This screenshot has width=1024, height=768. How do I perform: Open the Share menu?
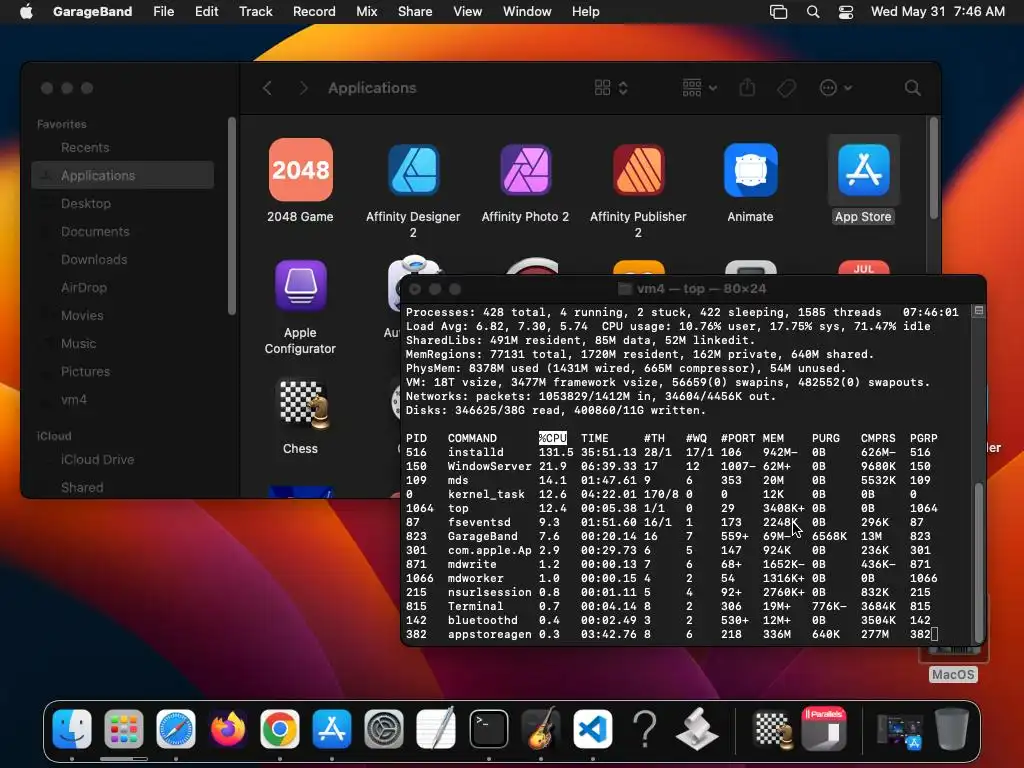tap(415, 11)
